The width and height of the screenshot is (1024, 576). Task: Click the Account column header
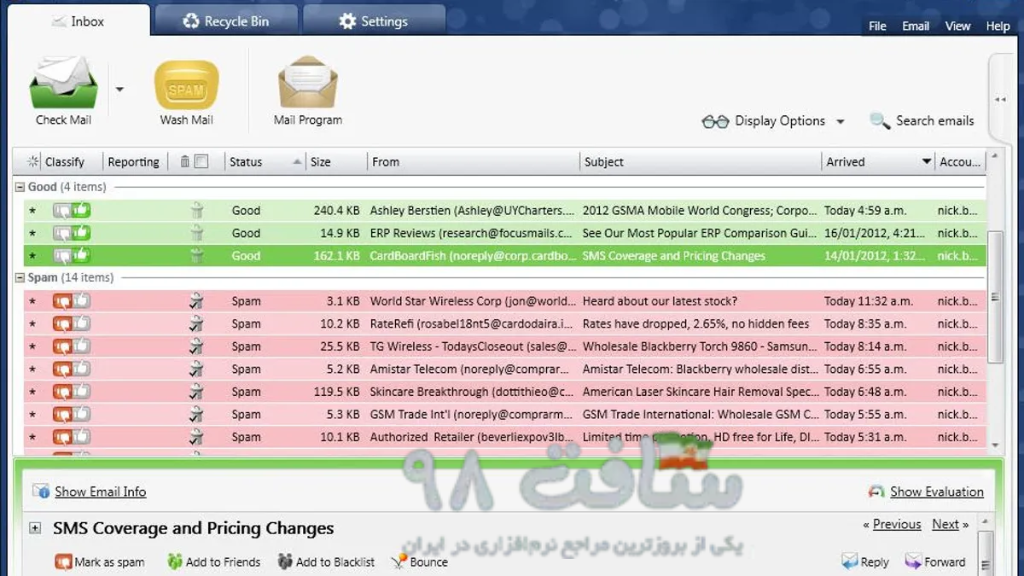pyautogui.click(x=959, y=162)
